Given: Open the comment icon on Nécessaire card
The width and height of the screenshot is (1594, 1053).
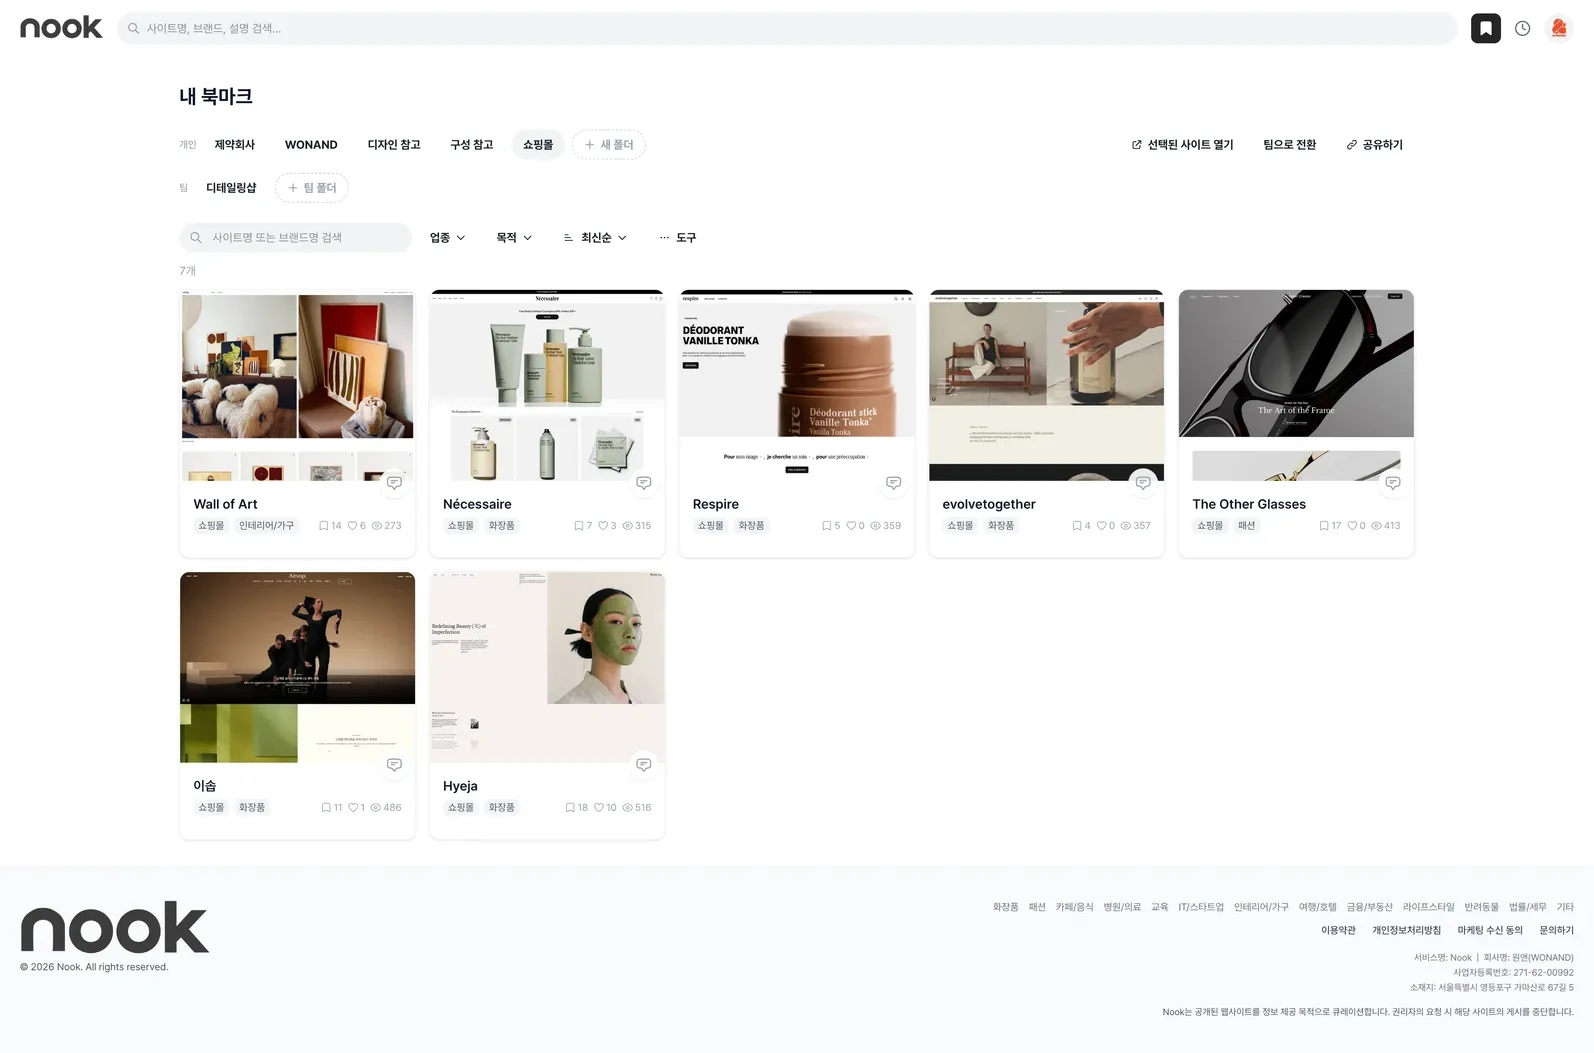Looking at the screenshot, I should pos(644,483).
